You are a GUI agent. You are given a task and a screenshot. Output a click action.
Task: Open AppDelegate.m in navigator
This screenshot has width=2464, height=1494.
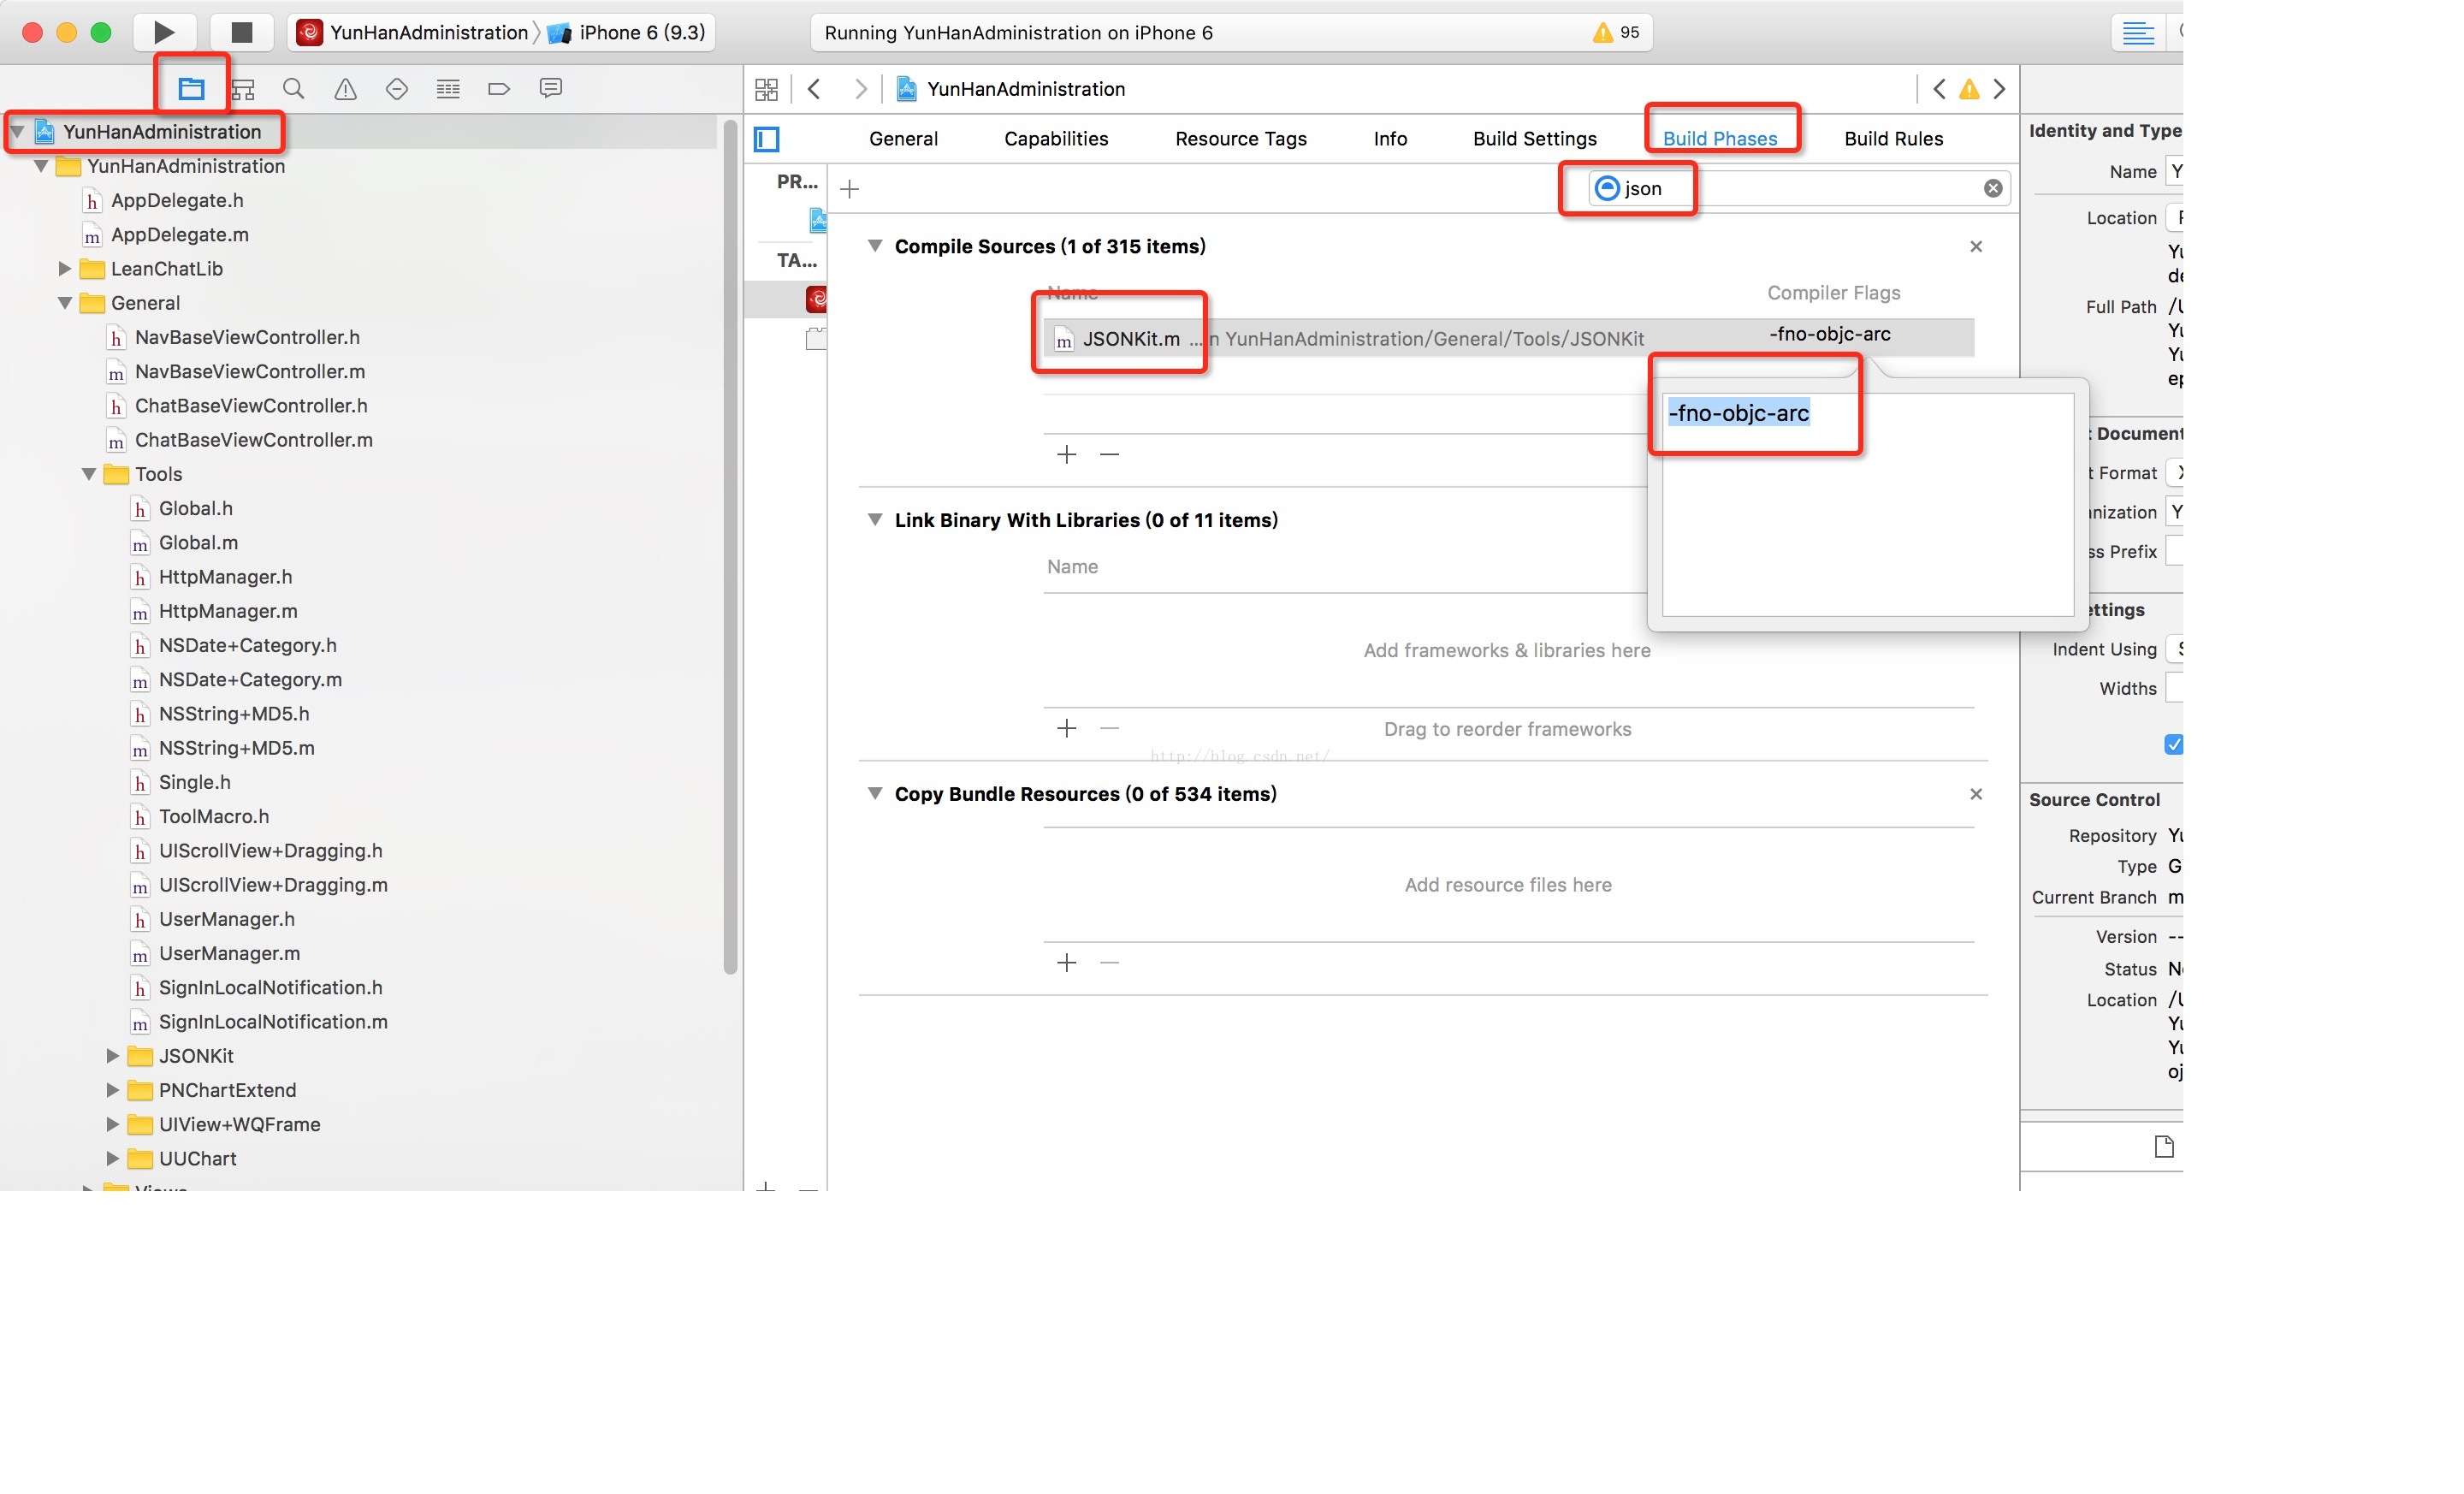pos(180,235)
